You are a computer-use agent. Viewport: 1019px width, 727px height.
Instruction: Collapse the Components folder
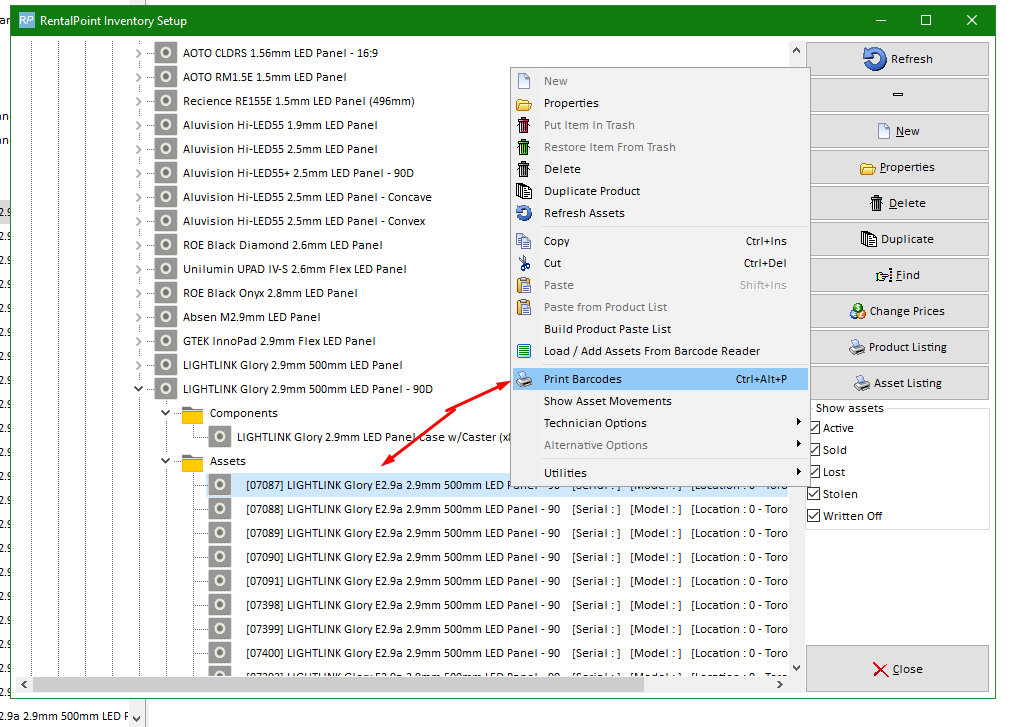pos(165,413)
